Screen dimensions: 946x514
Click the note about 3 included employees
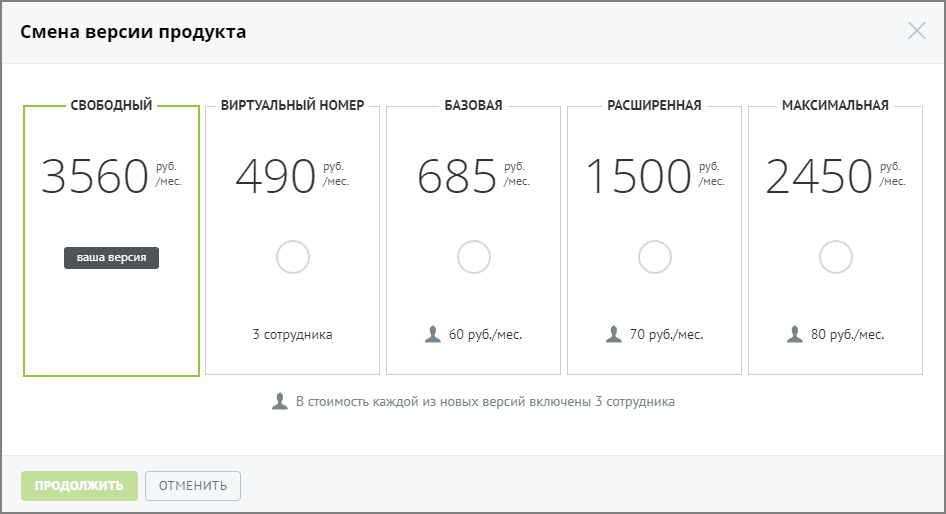pos(485,402)
